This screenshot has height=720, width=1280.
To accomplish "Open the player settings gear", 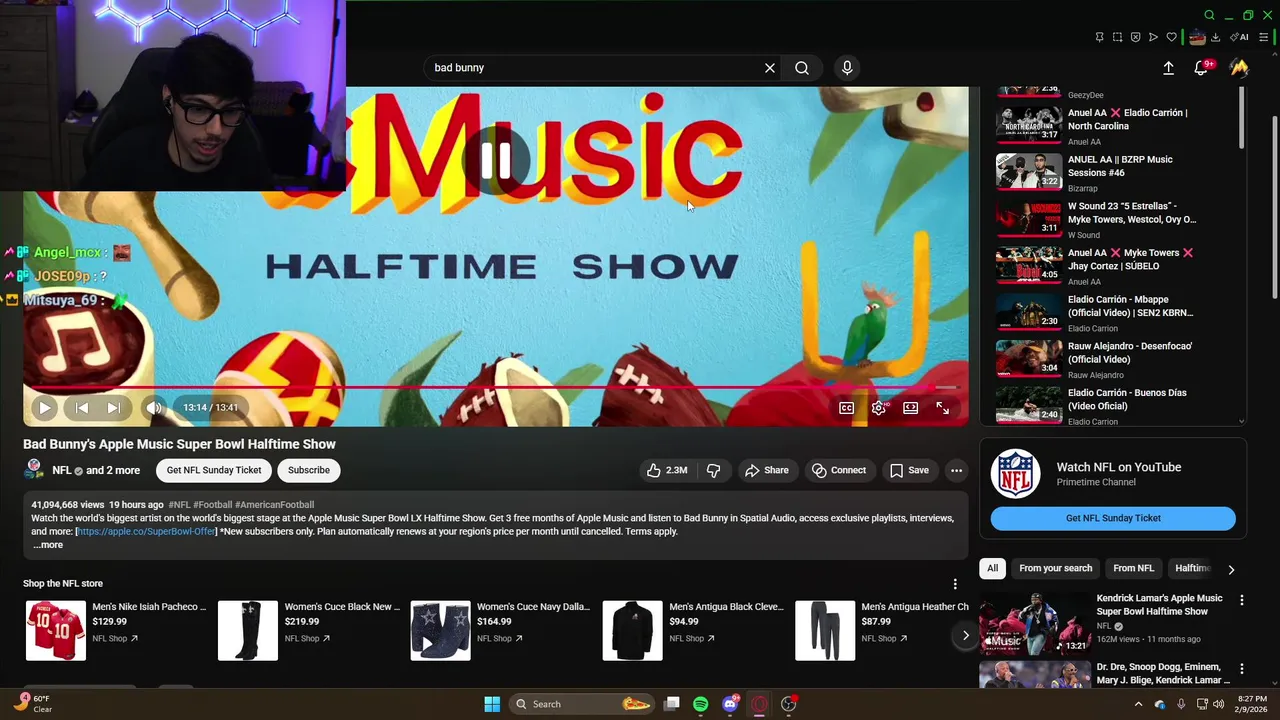I will tap(878, 407).
